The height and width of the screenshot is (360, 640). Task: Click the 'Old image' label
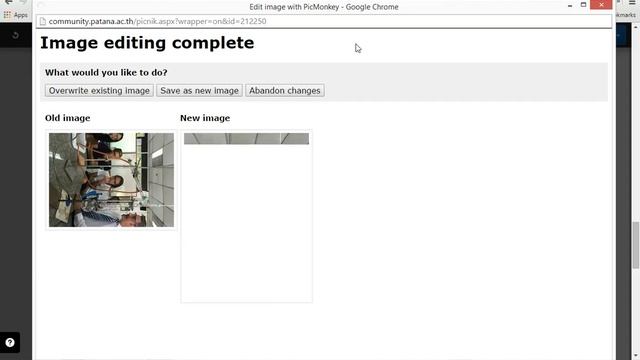pyautogui.click(x=67, y=118)
